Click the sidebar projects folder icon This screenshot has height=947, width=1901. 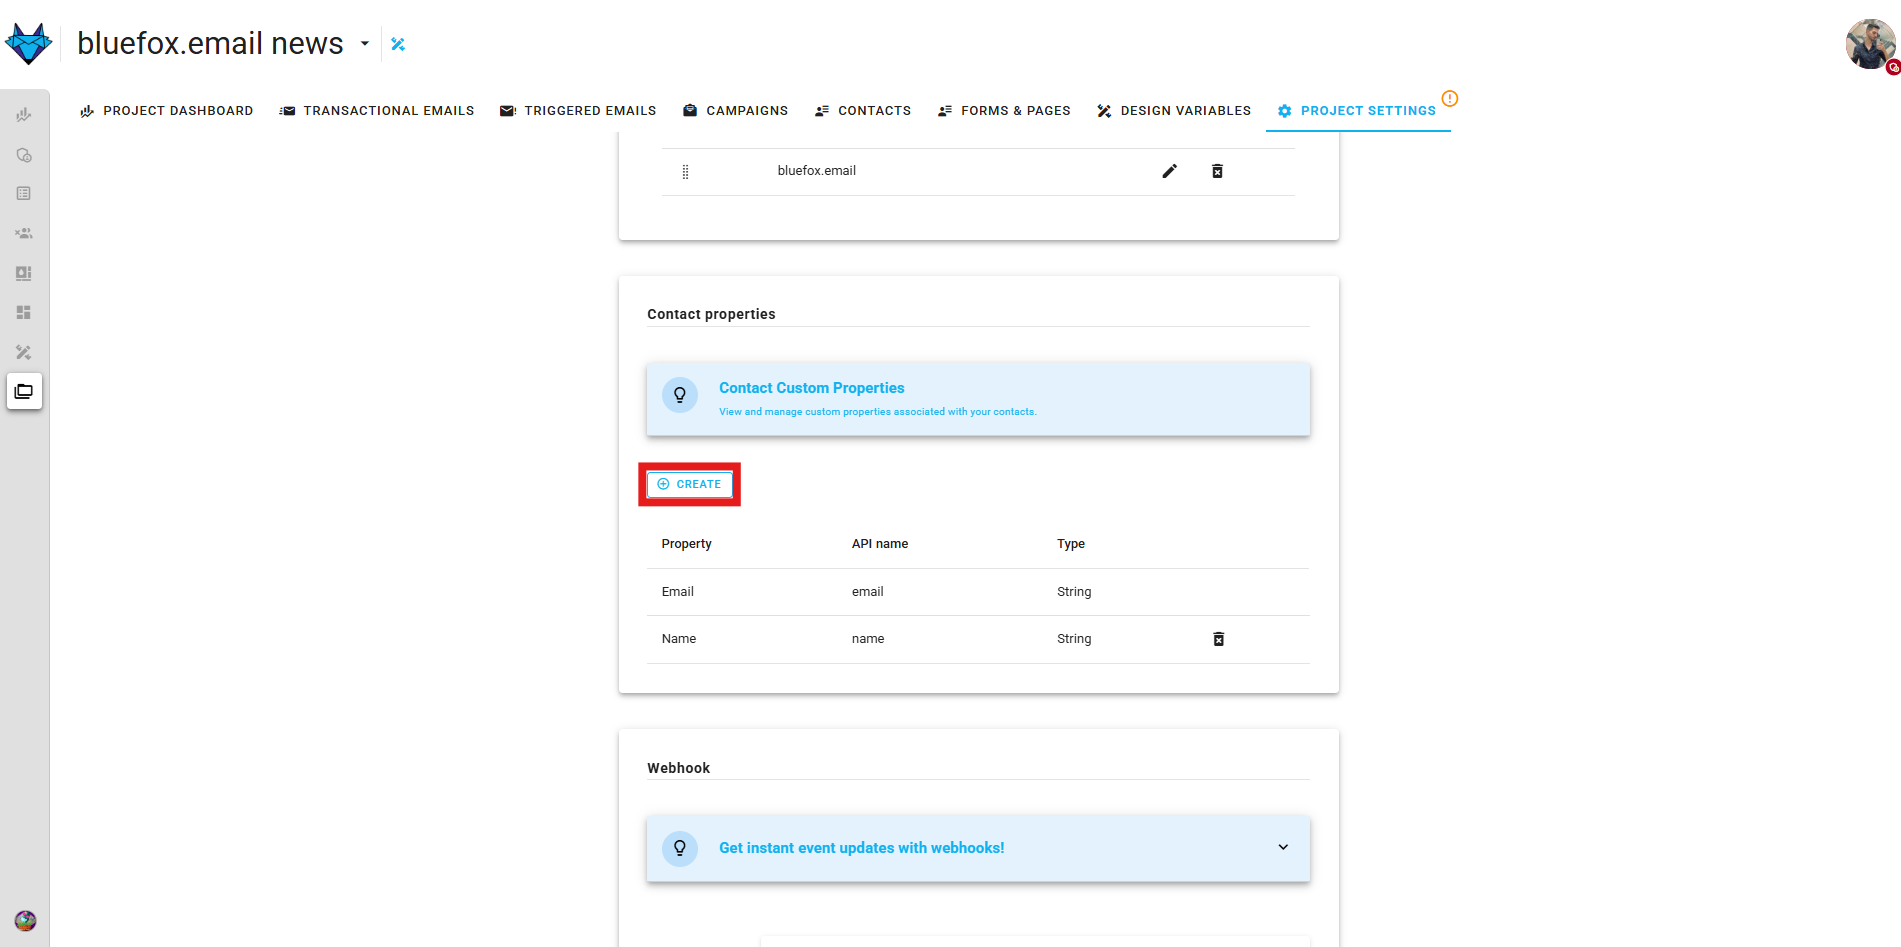(24, 391)
